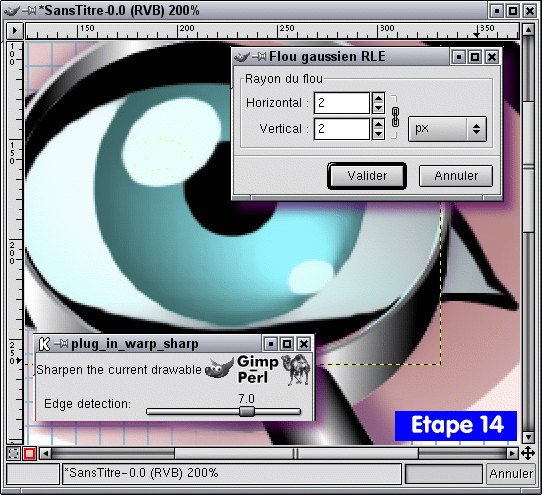This screenshot has height=495, width=542.
Task: Open the px unit dropdown
Action: tap(447, 129)
